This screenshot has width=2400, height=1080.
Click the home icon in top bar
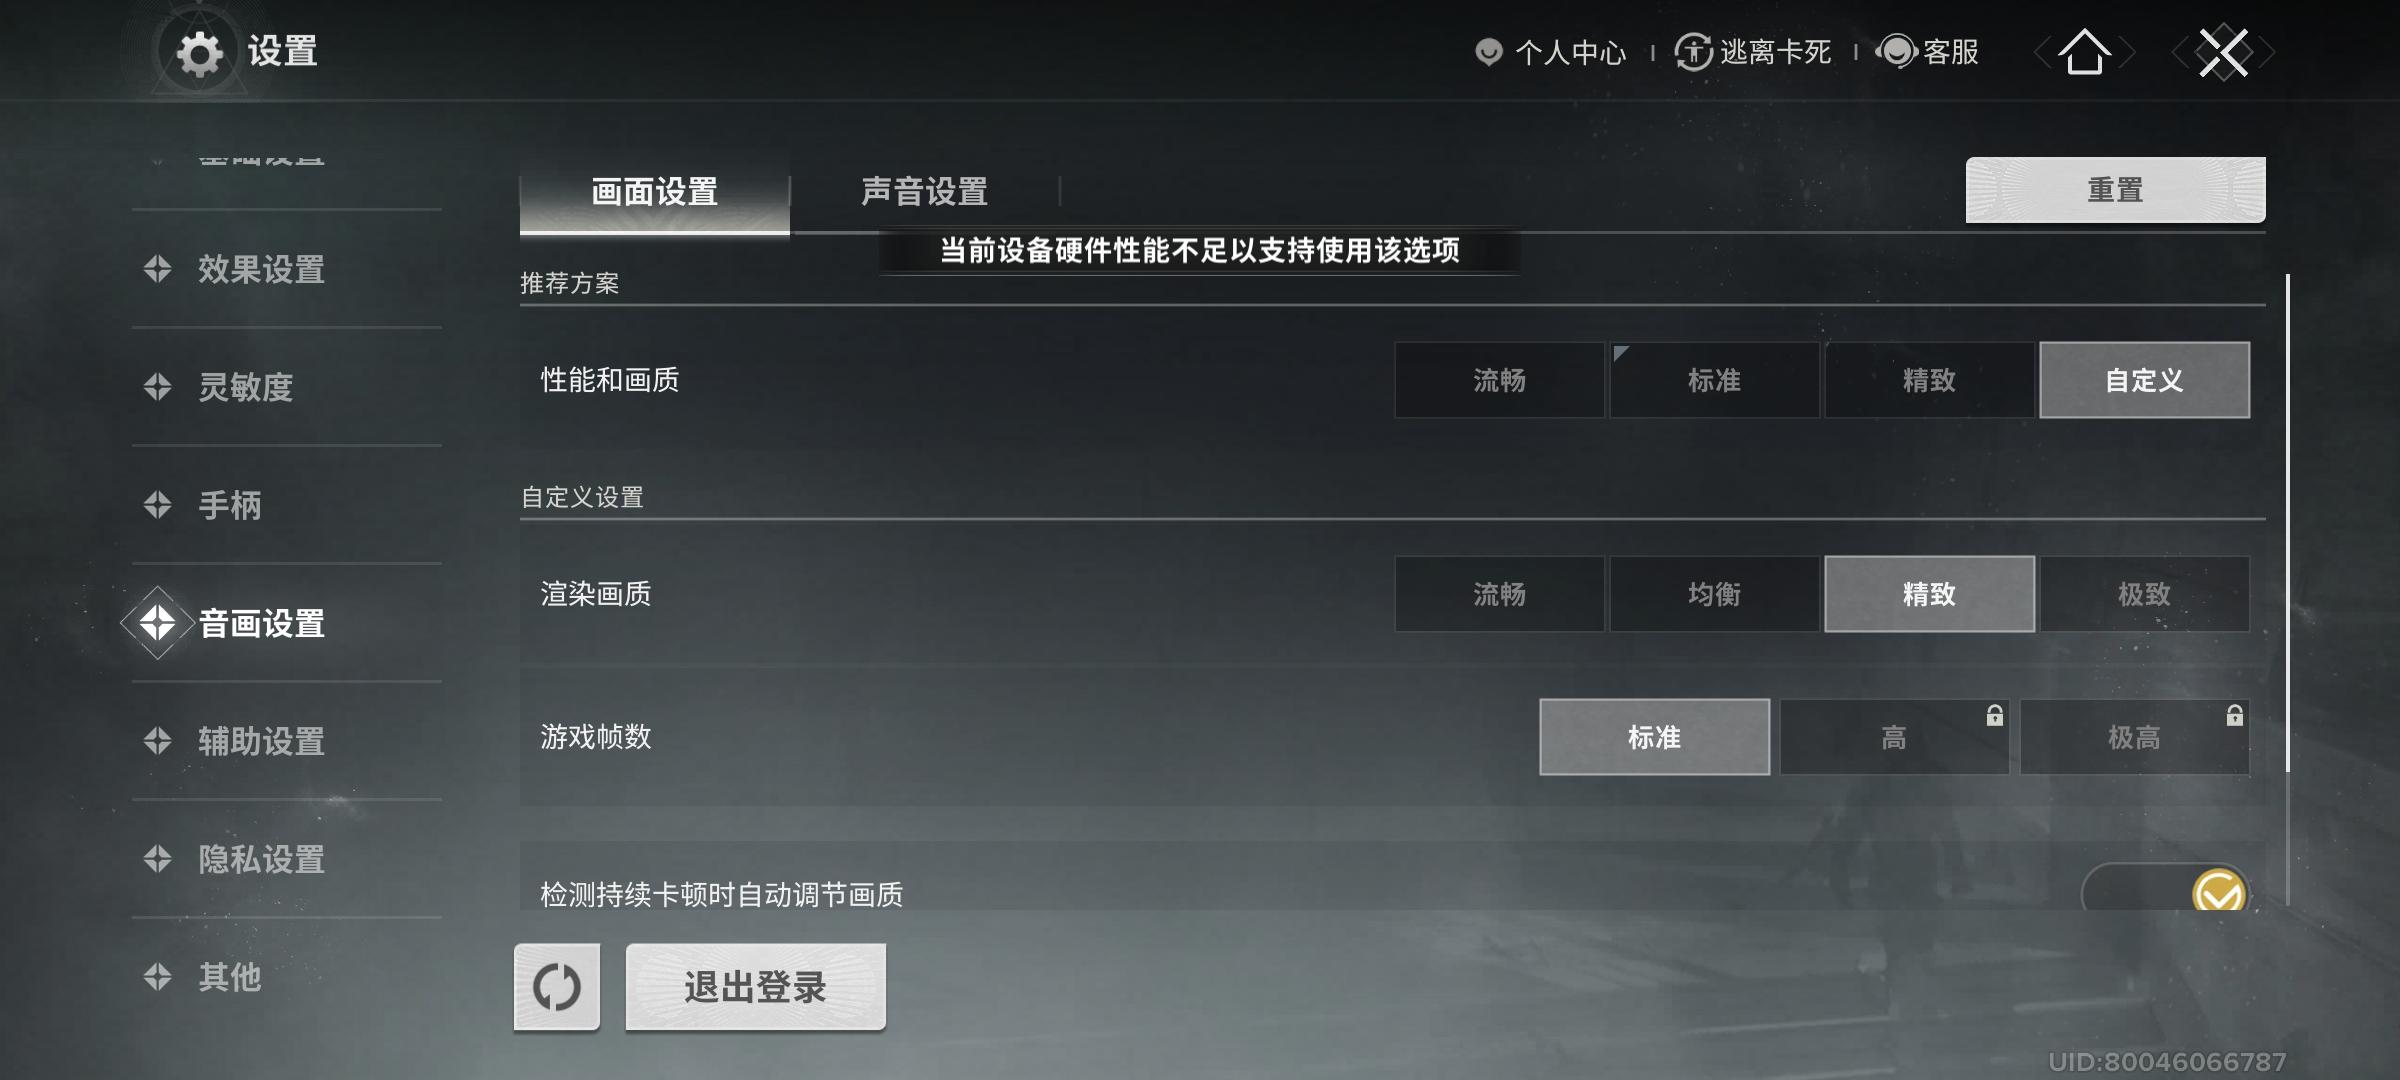point(2085,52)
